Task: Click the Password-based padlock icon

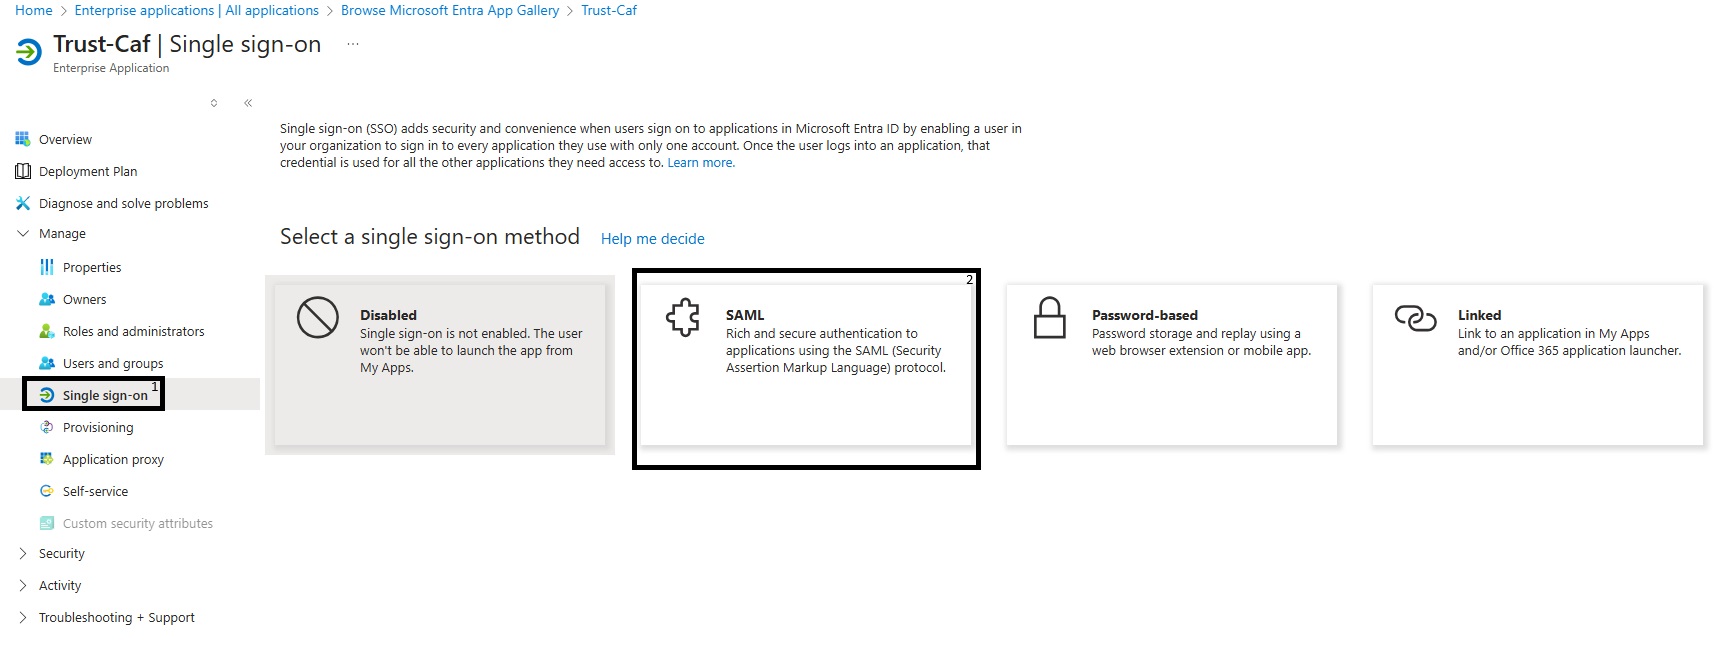Action: (1049, 318)
